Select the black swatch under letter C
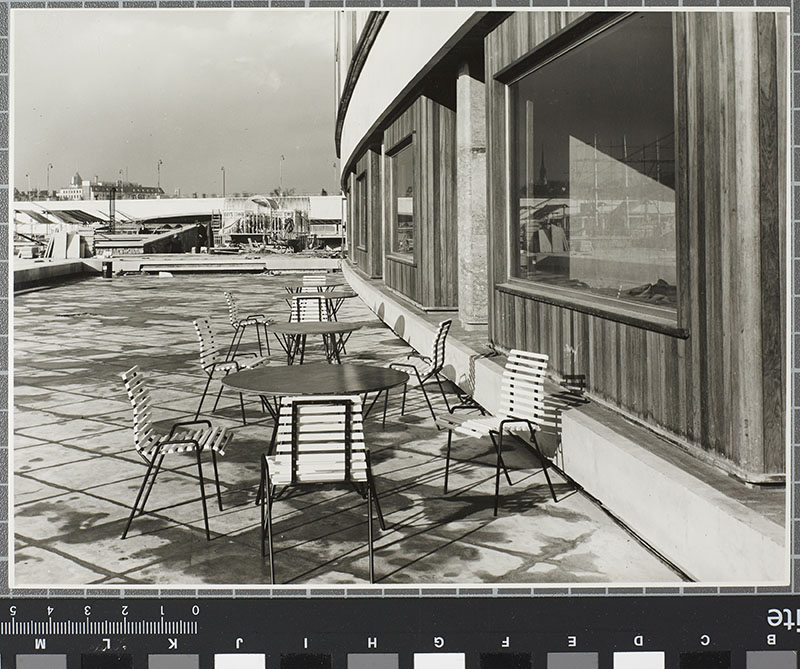The image size is (800, 669). [x=704, y=660]
